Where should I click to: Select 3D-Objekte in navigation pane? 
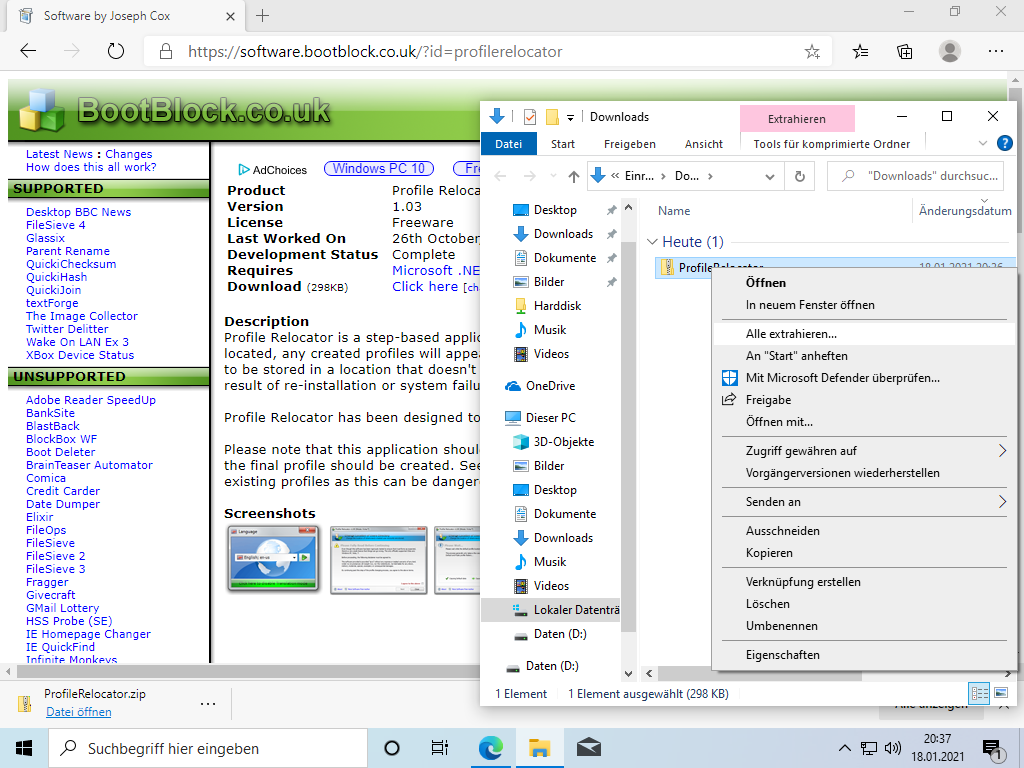554,442
